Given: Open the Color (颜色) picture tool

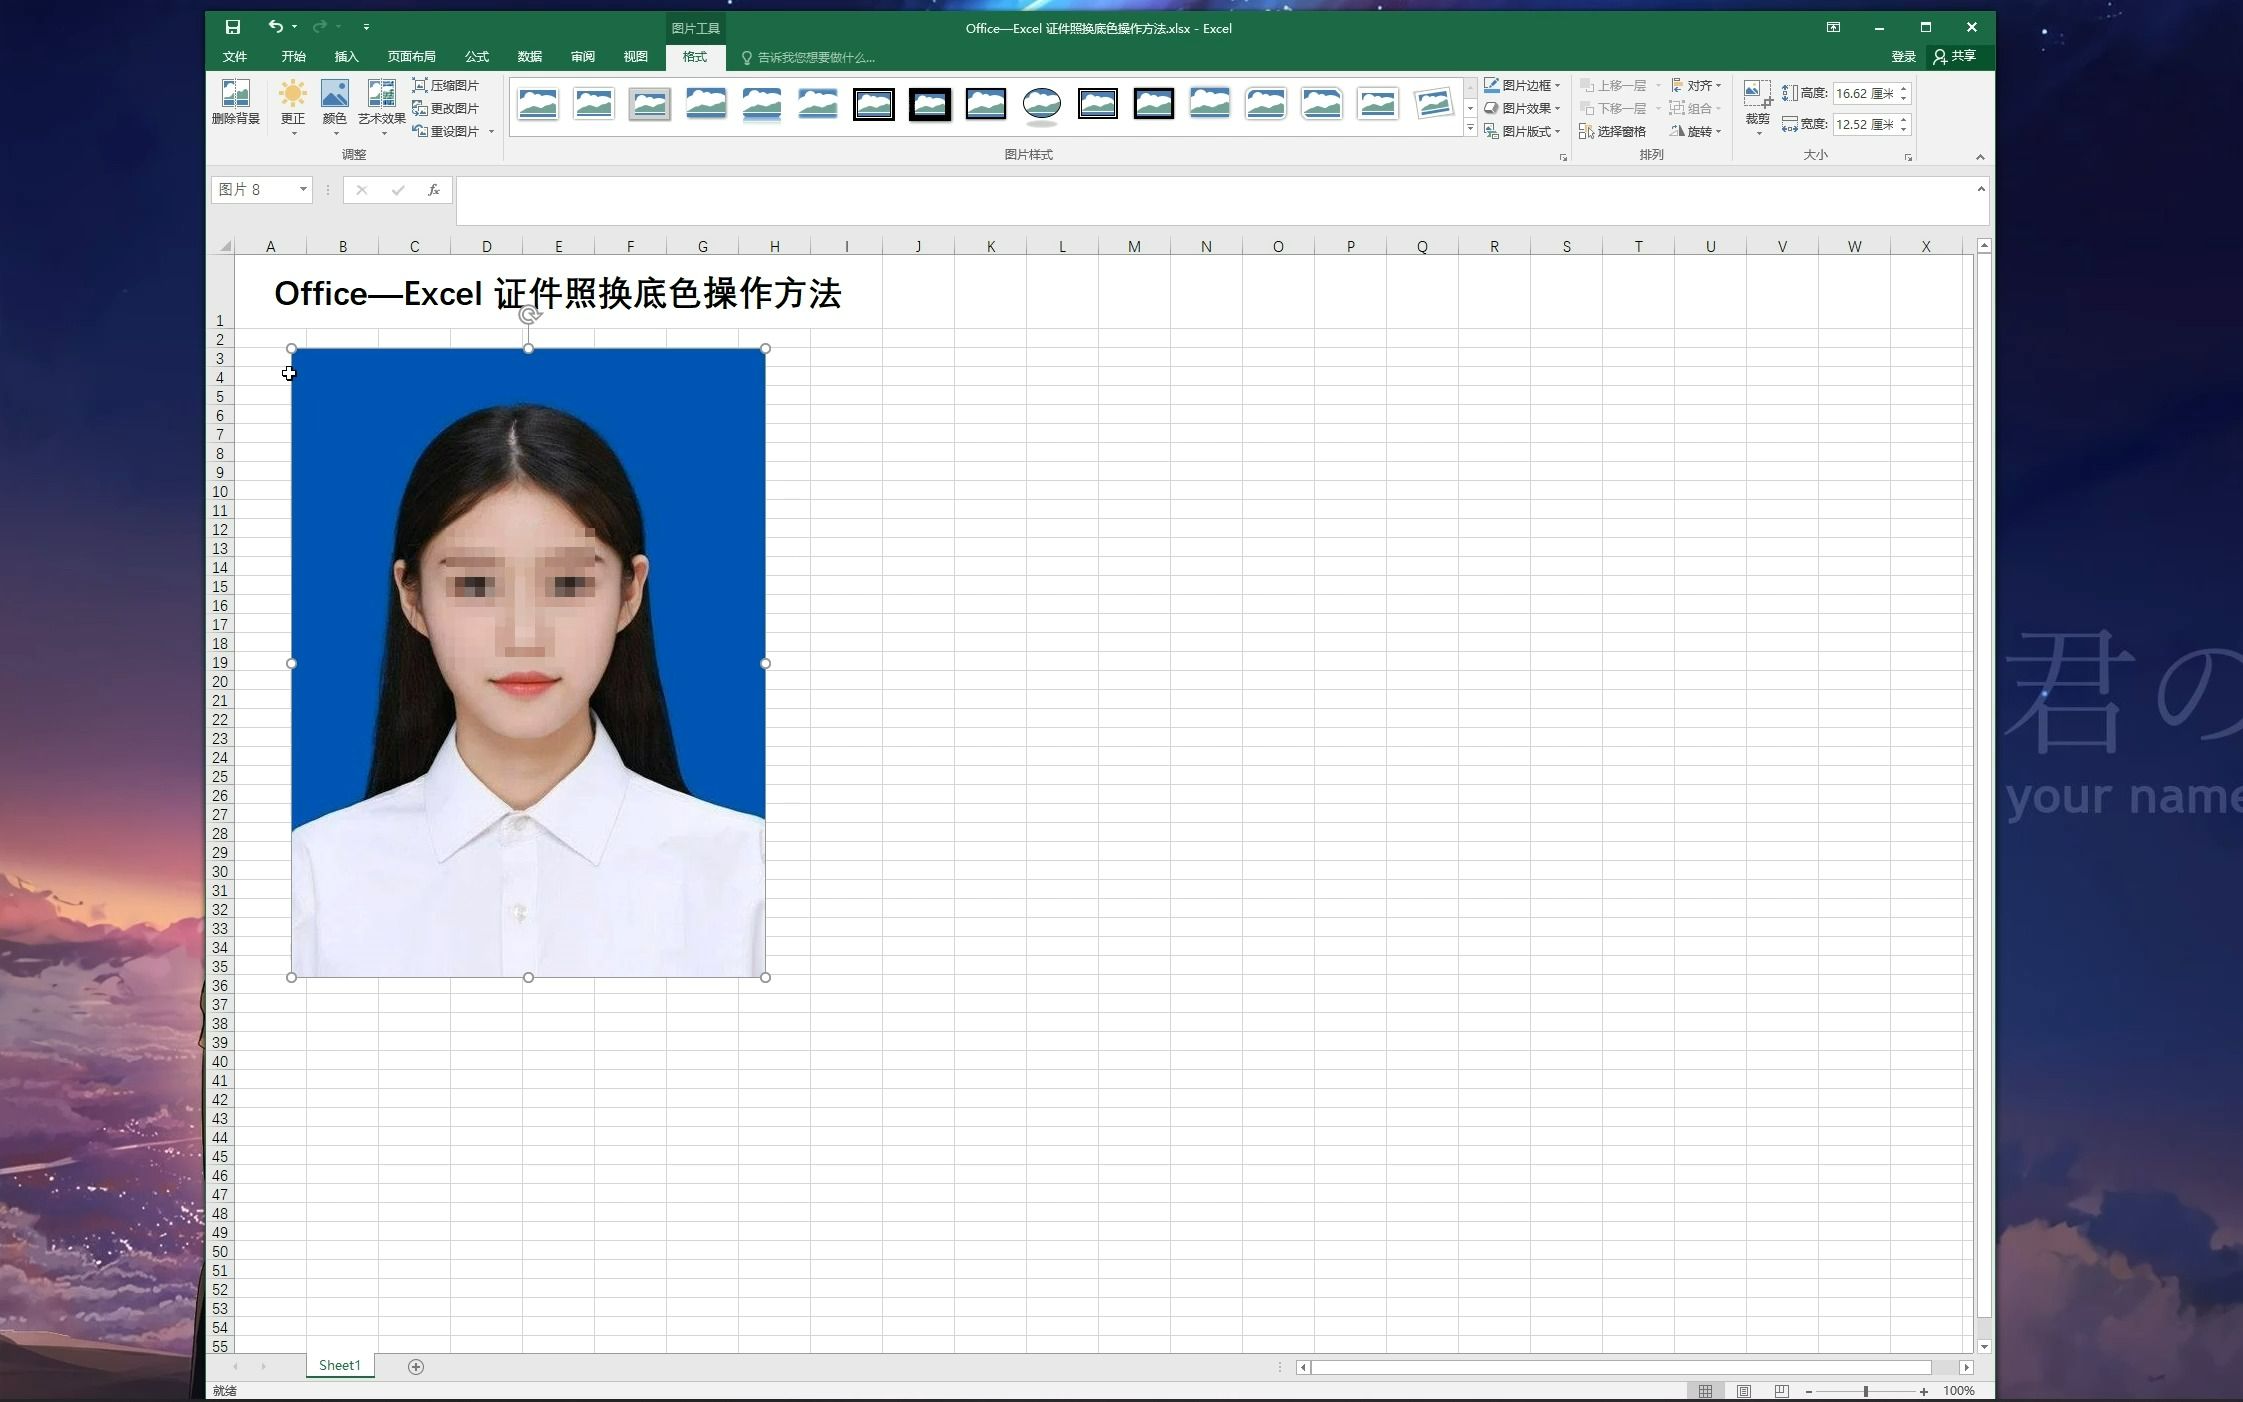Looking at the screenshot, I should (x=334, y=94).
